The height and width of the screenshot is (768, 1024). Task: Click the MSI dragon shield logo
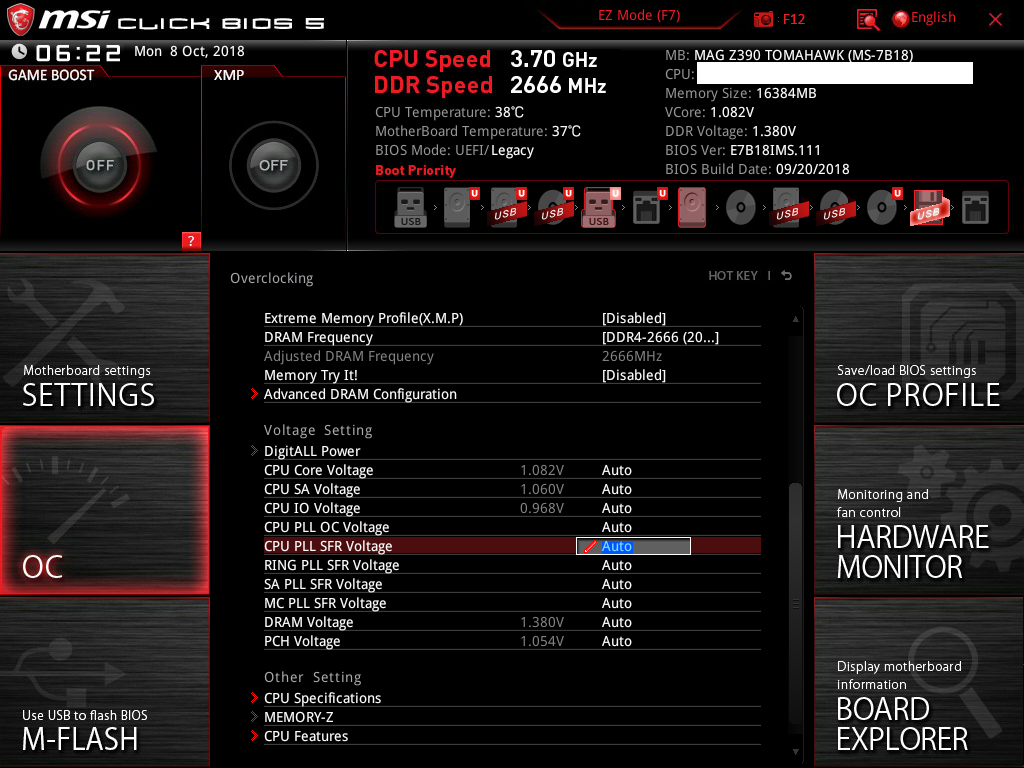(x=20, y=20)
